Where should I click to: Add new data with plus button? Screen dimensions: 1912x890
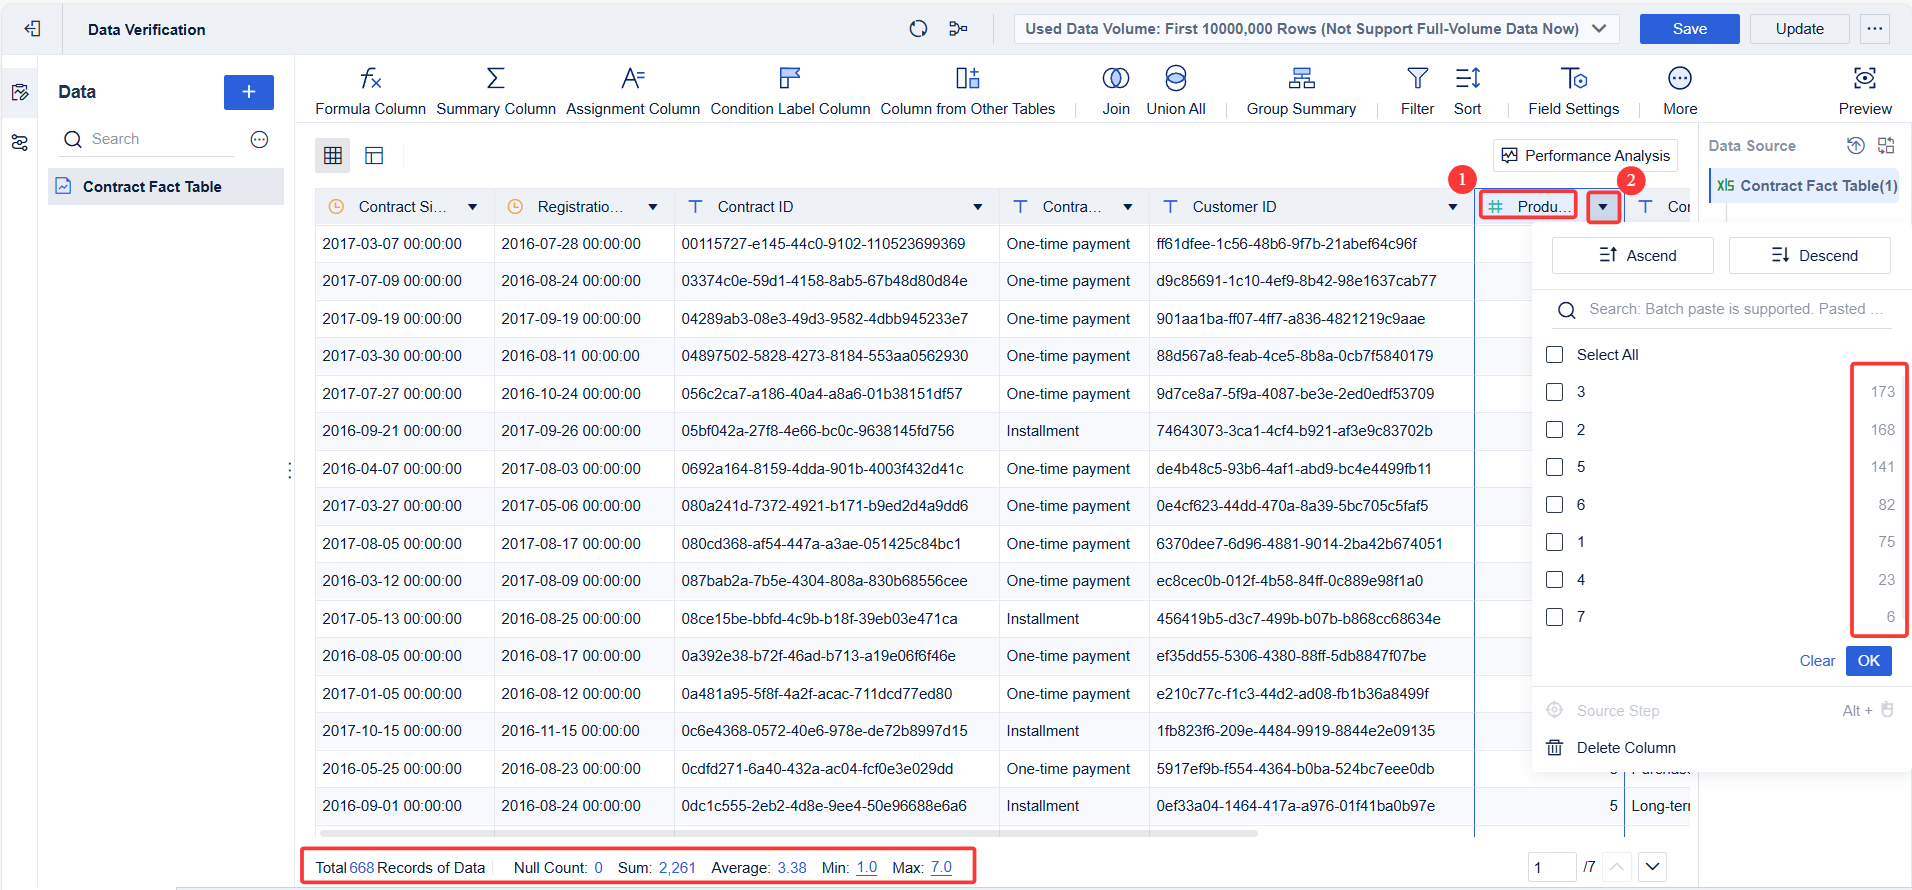(249, 92)
